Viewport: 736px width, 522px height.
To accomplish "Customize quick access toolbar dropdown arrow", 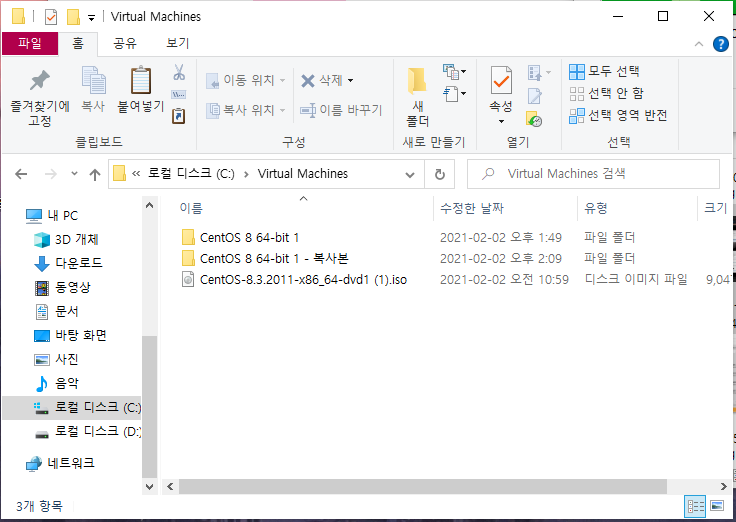I will (x=92, y=18).
